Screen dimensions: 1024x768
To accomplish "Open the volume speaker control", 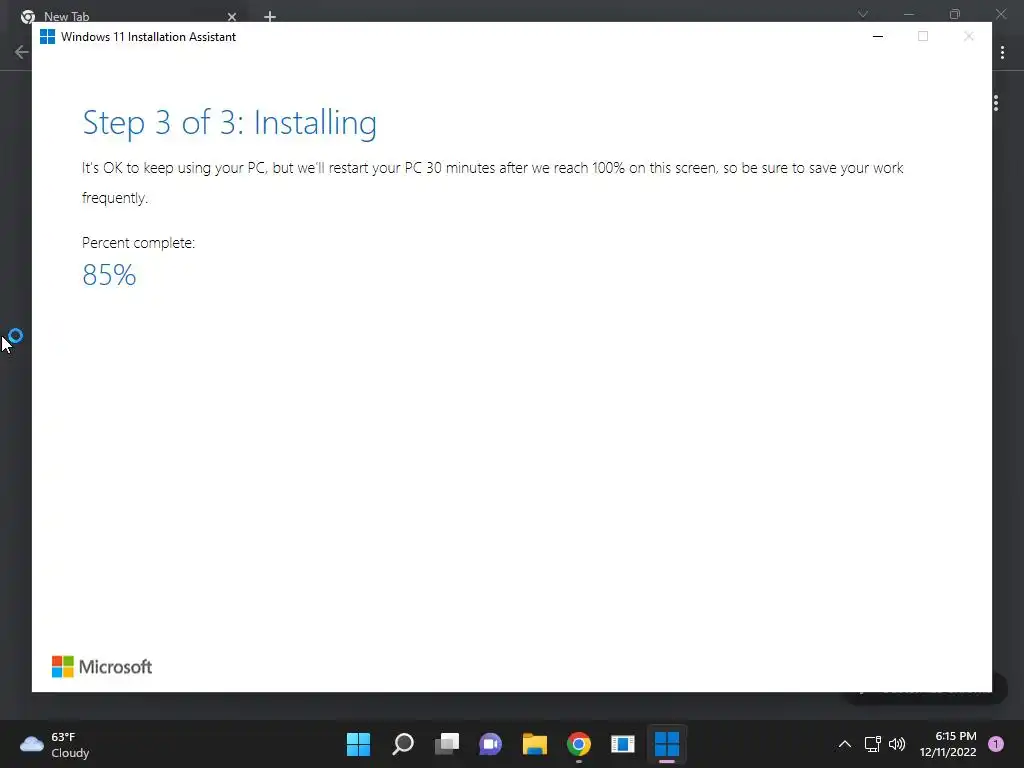I will pyautogui.click(x=897, y=744).
